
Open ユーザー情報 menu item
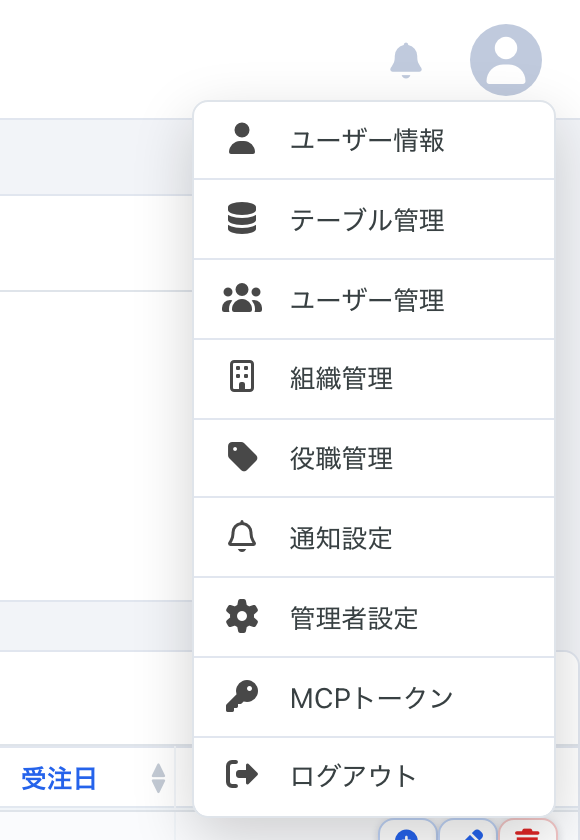tap(374, 140)
